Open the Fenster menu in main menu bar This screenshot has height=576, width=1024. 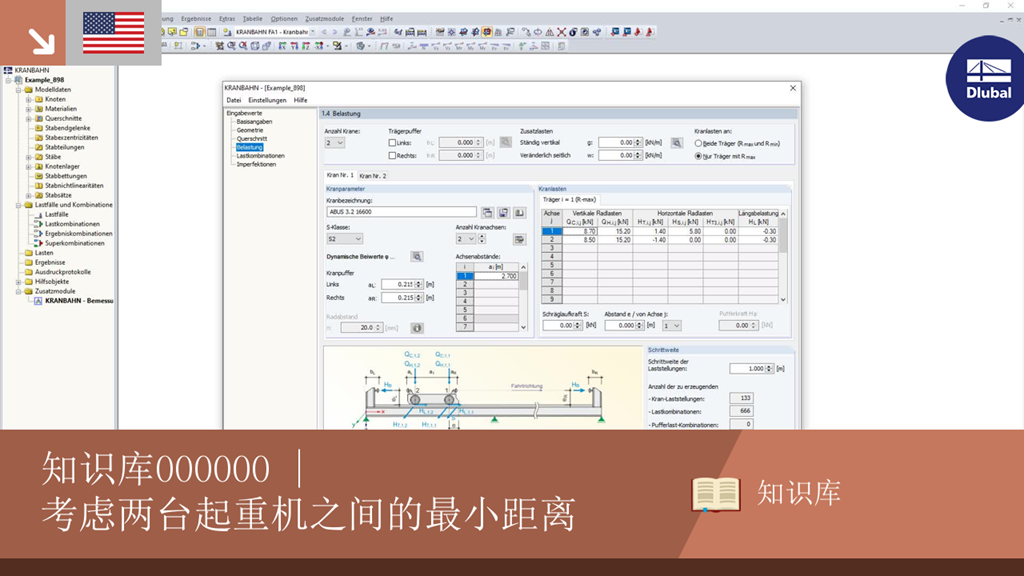(x=362, y=19)
